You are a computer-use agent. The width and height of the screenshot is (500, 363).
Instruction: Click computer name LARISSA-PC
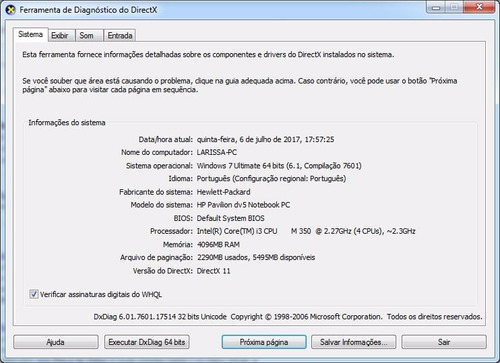click(217, 152)
